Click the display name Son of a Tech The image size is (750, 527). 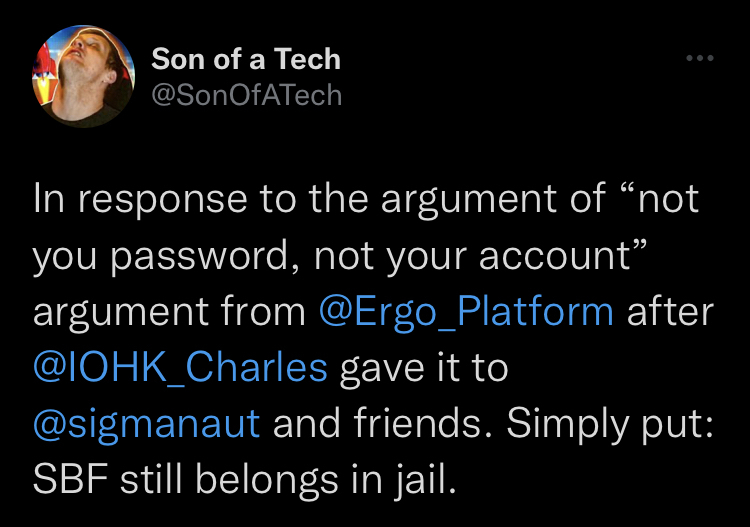tap(246, 59)
